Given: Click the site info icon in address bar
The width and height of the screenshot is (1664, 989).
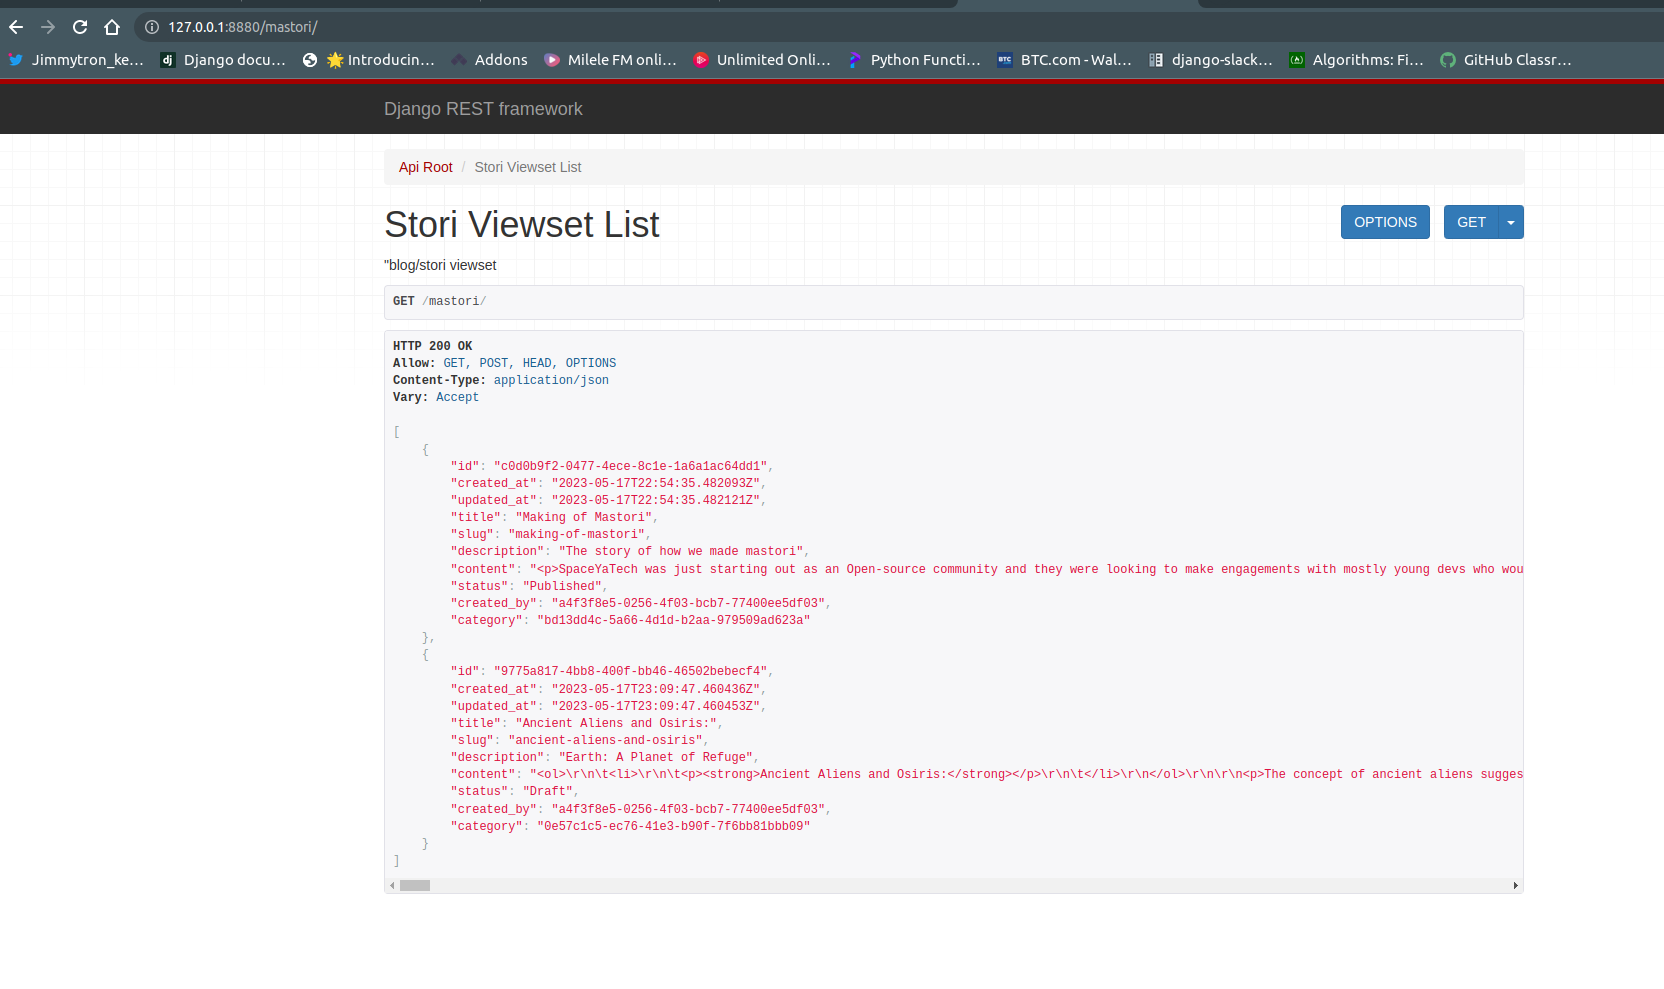Looking at the screenshot, I should click(x=151, y=28).
